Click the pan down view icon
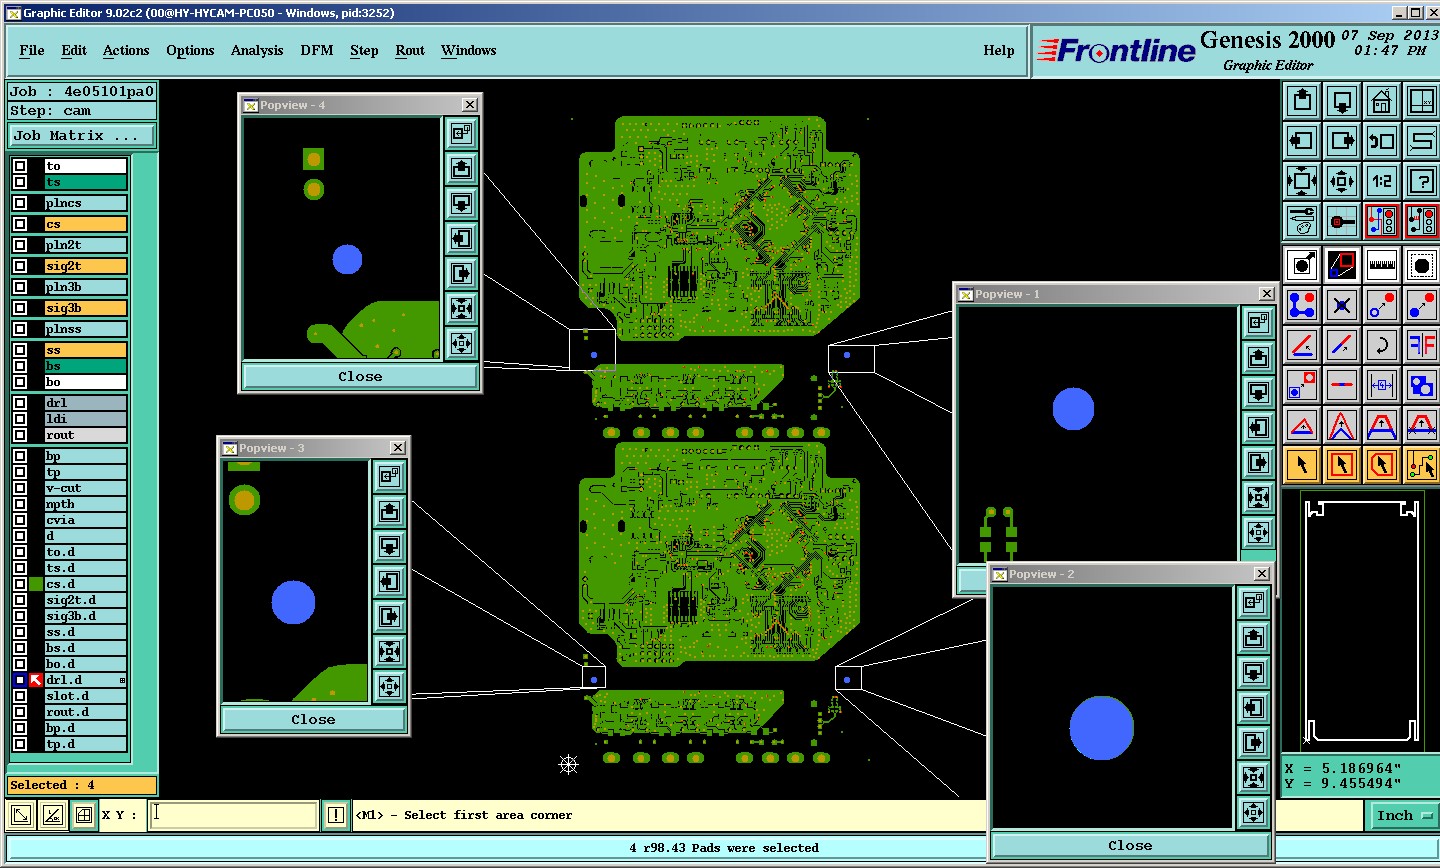Viewport: 1440px width, 868px height. 1342,100
